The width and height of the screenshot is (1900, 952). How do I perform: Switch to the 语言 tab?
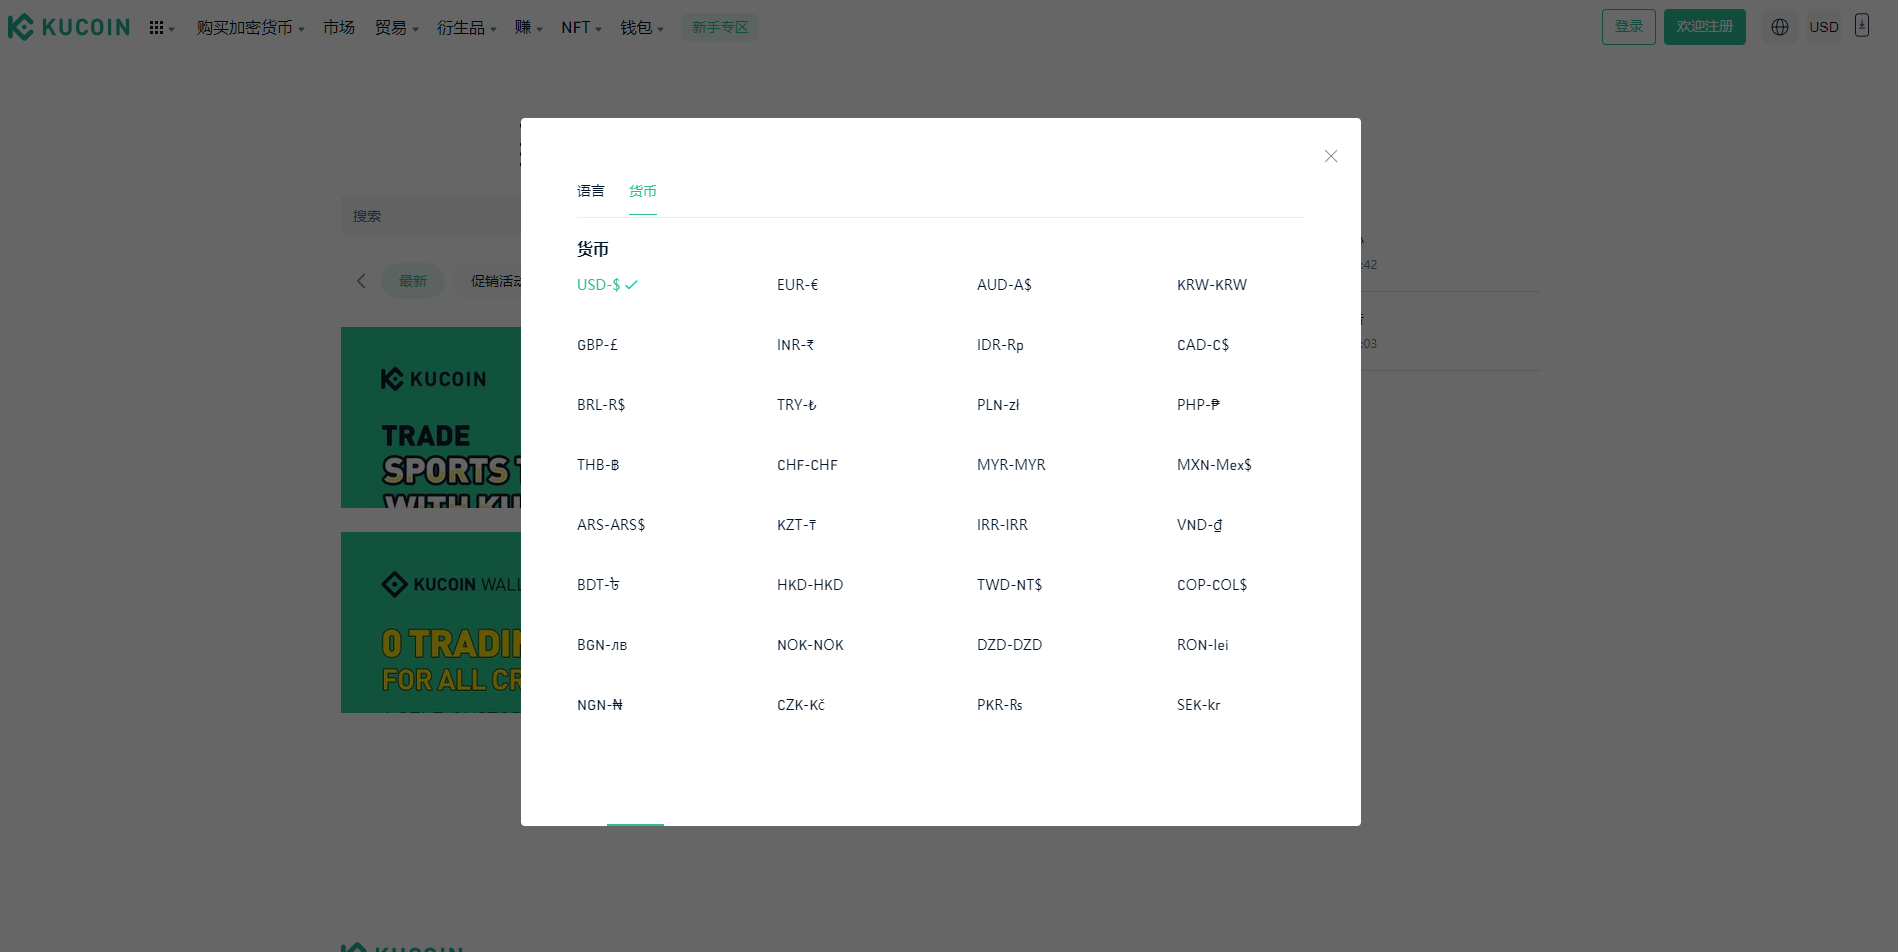point(590,191)
